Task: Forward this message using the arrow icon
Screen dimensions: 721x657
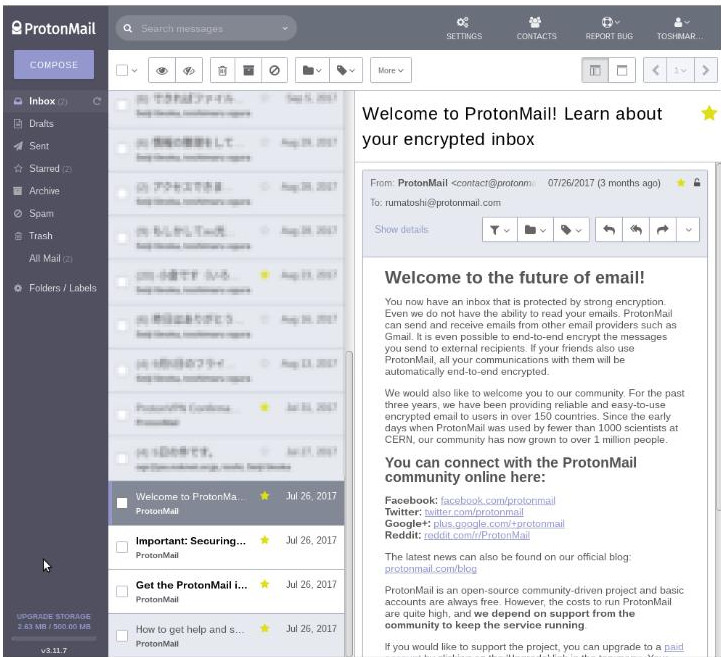Action: [x=663, y=229]
